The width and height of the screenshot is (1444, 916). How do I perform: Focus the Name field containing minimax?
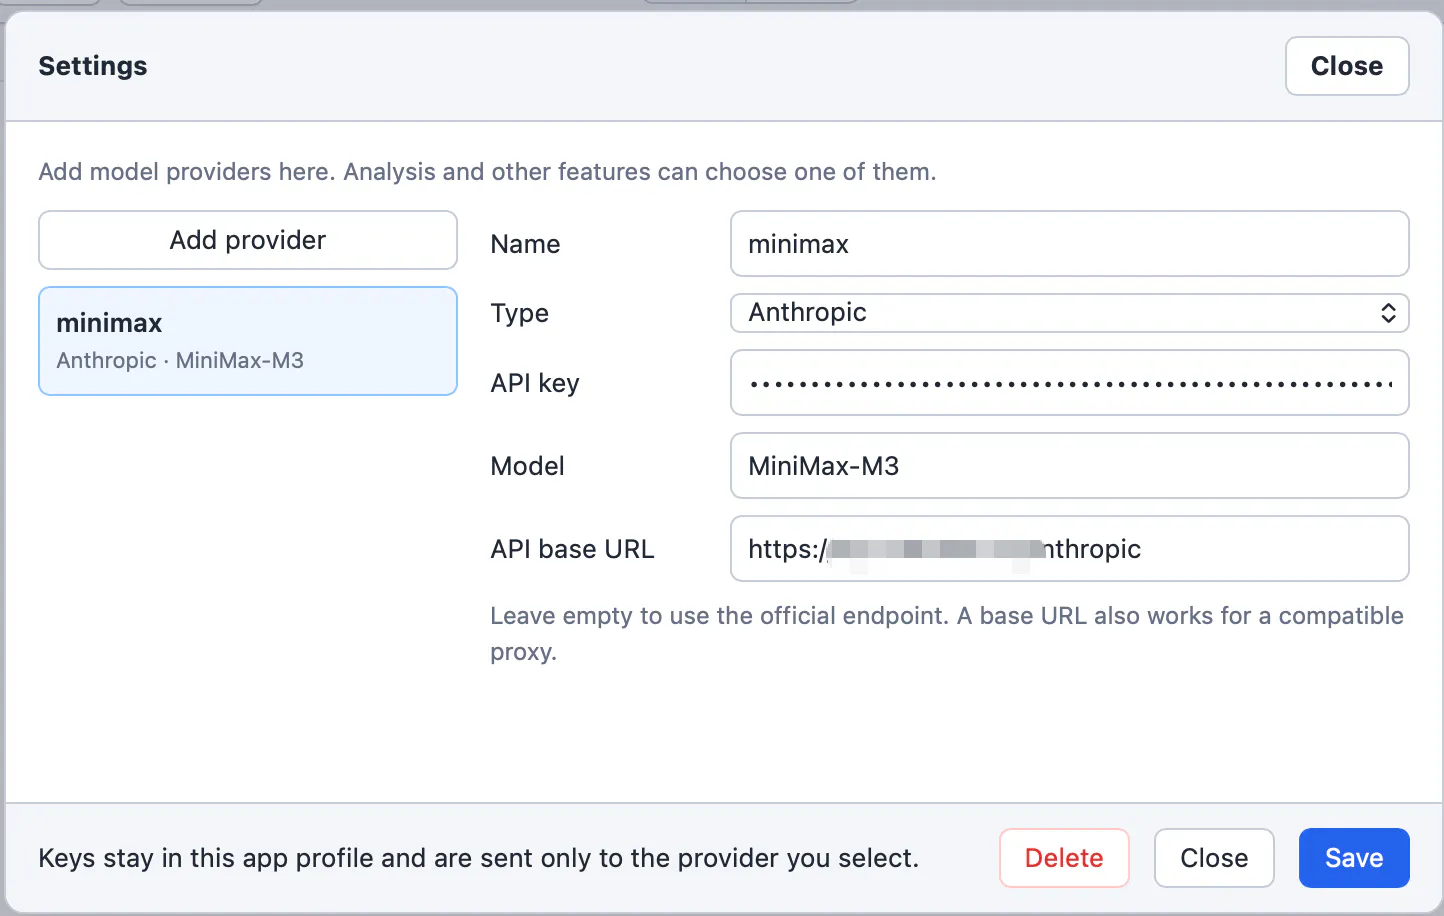pyautogui.click(x=1070, y=244)
